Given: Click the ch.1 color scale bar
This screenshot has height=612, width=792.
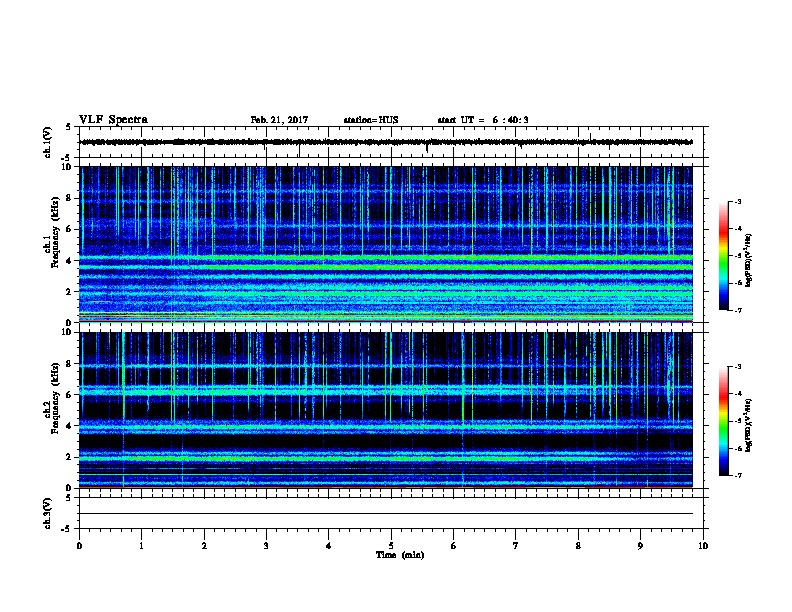Looking at the screenshot, I should click(x=723, y=256).
